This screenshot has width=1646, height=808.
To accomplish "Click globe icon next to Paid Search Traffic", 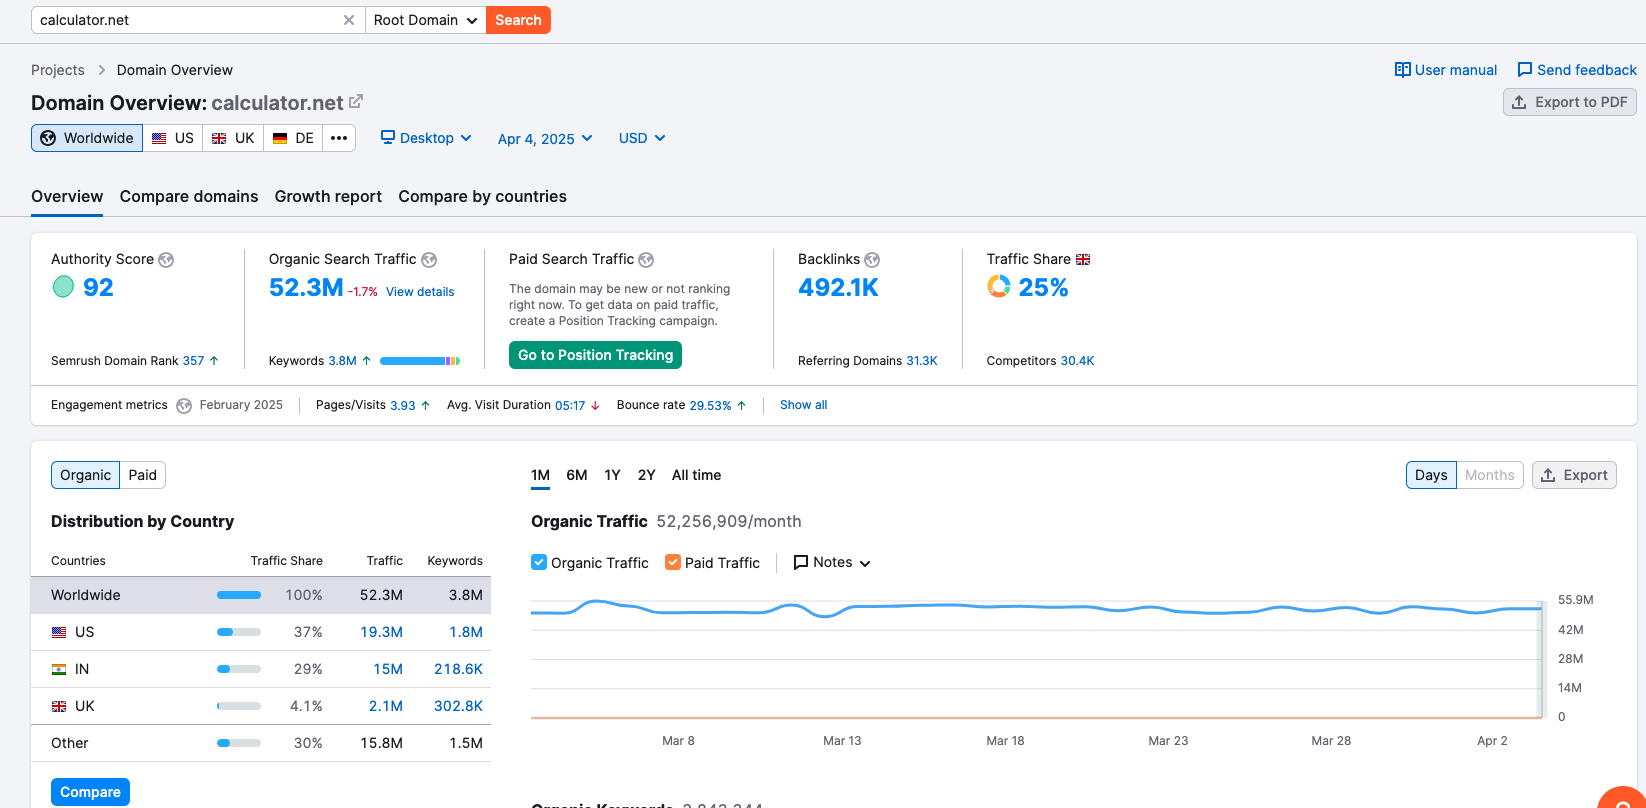I will coord(646,260).
